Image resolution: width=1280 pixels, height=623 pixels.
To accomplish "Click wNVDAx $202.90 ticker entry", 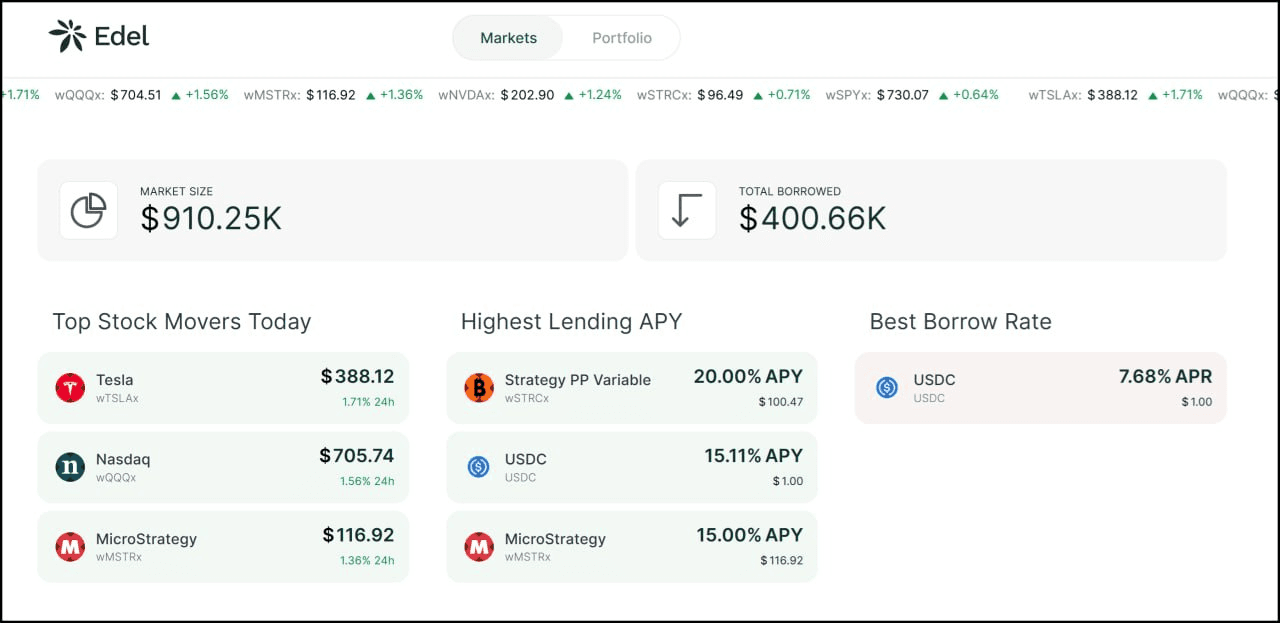I will [530, 95].
